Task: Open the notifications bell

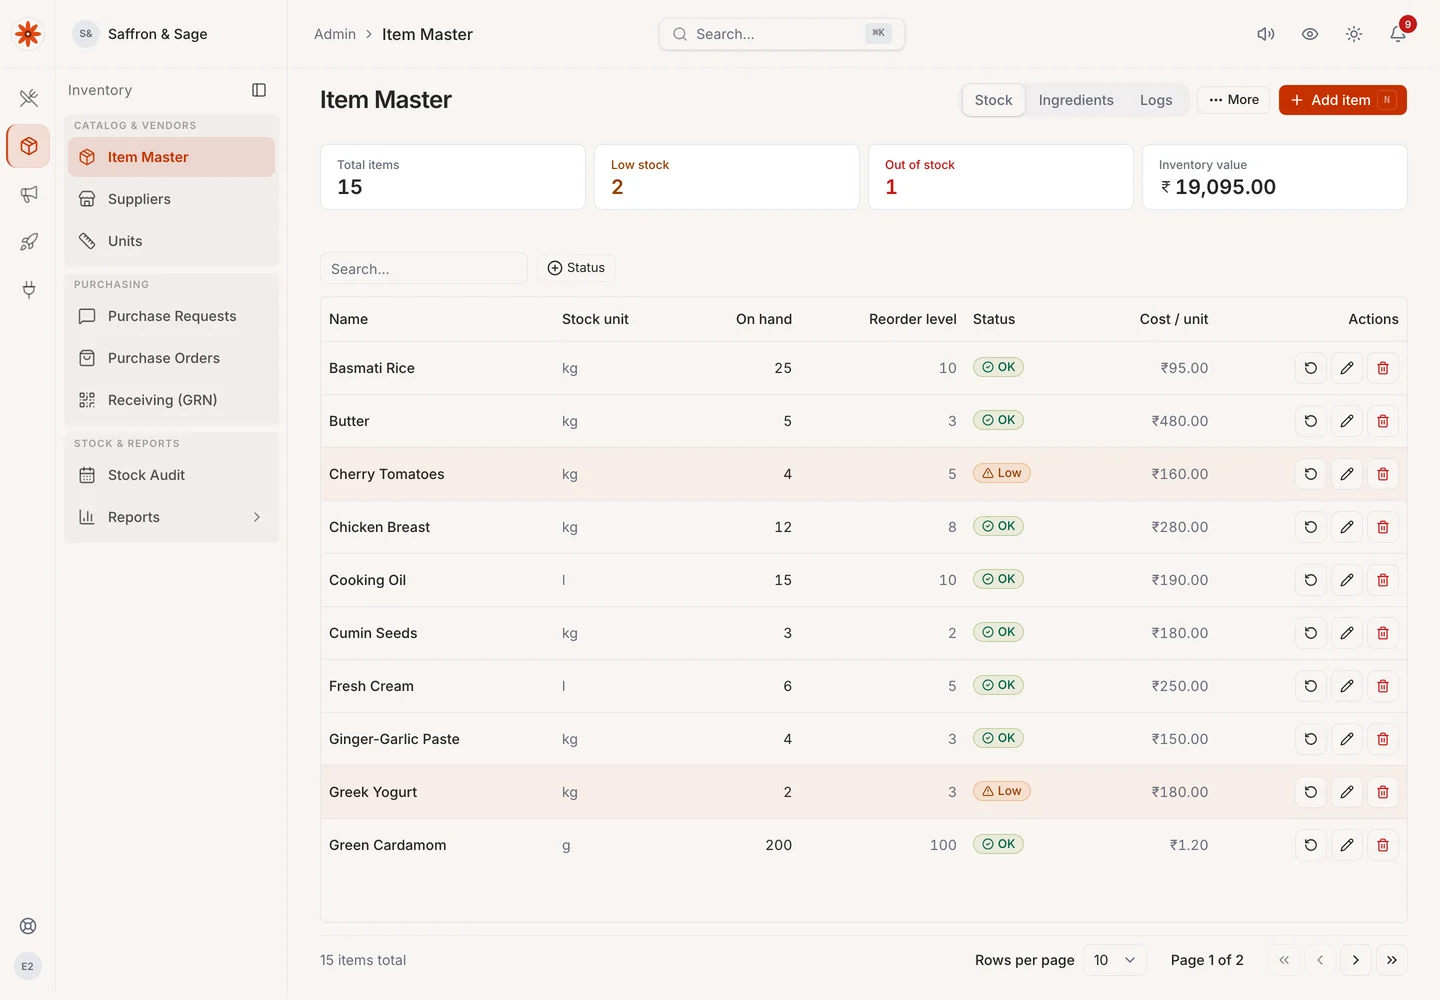Action: [x=1398, y=34]
